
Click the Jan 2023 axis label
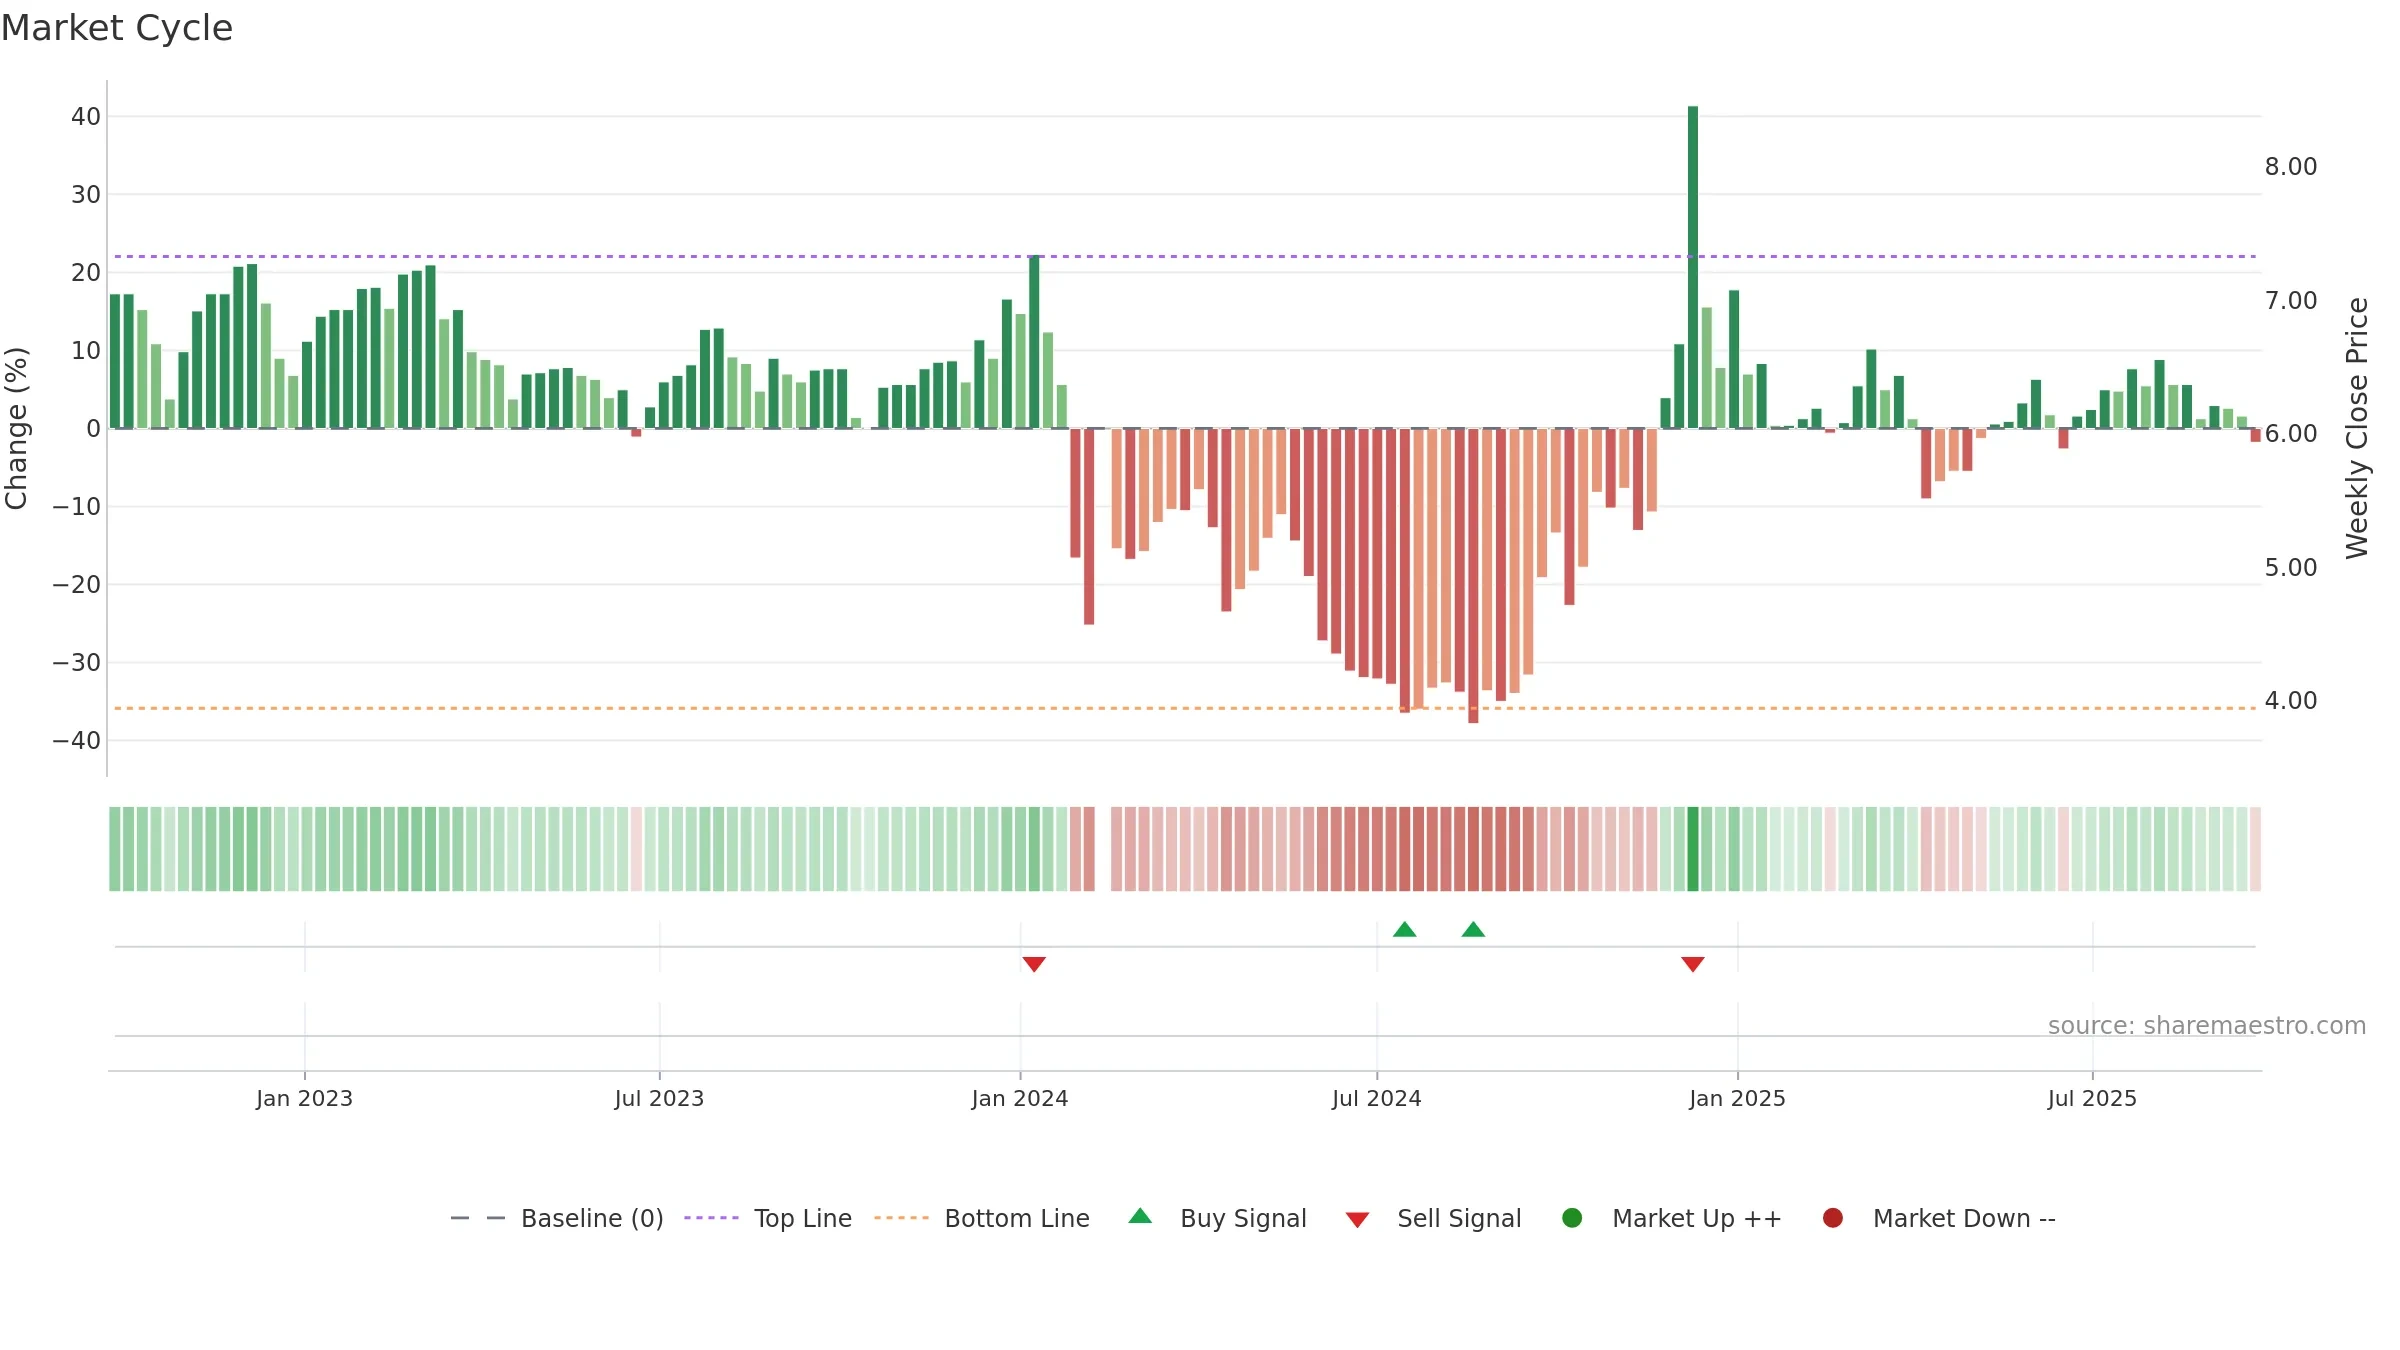click(x=304, y=1098)
